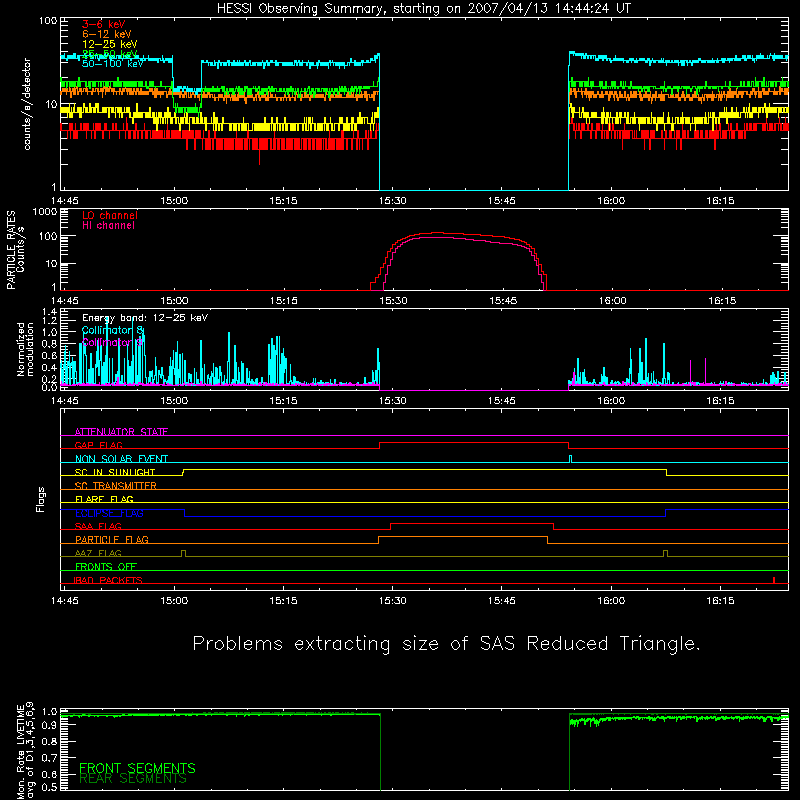This screenshot has height=800, width=800.
Task: Click the 'Energy band: 12-25 keV' text
Action: (x=145, y=318)
